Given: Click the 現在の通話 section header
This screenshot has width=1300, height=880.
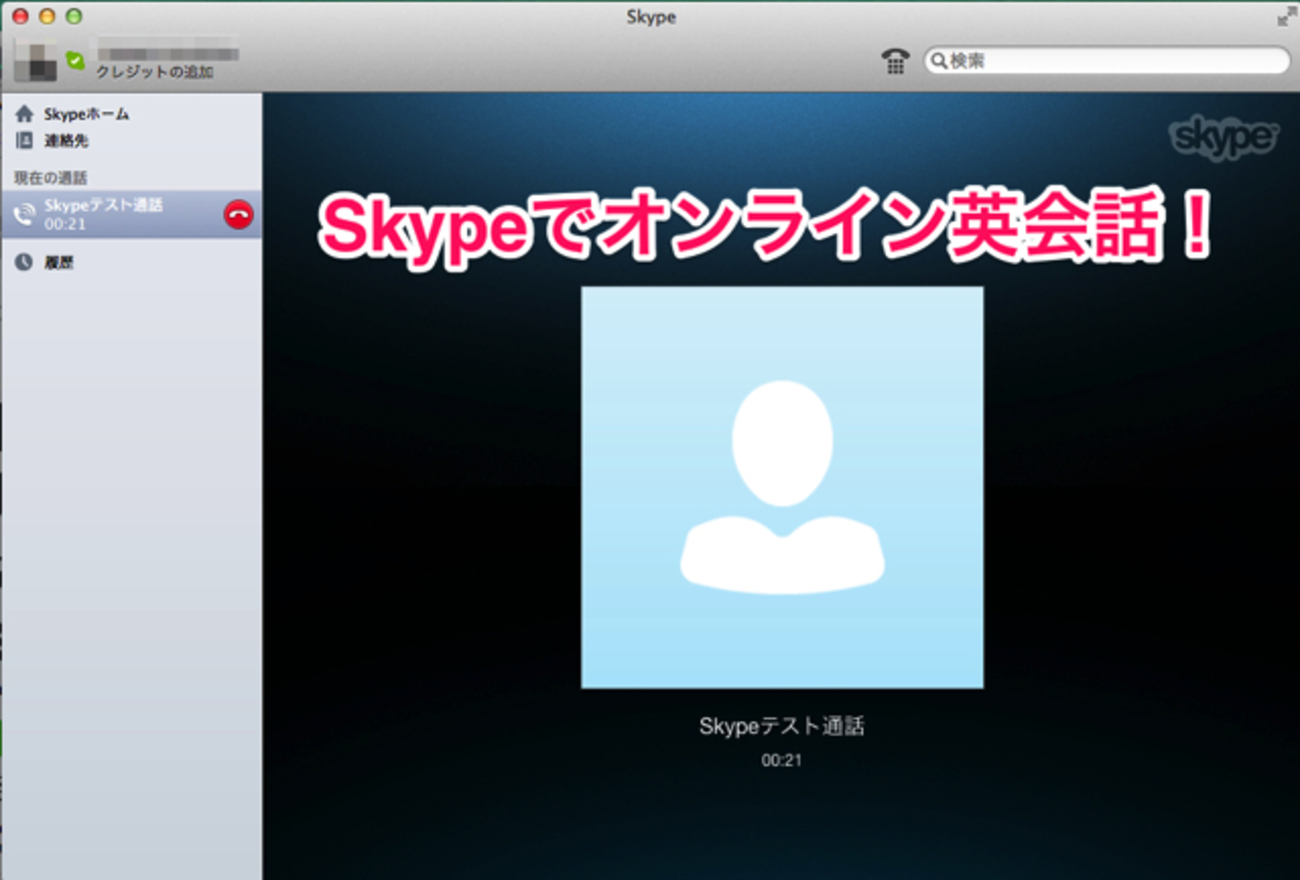Looking at the screenshot, I should 51,178.
